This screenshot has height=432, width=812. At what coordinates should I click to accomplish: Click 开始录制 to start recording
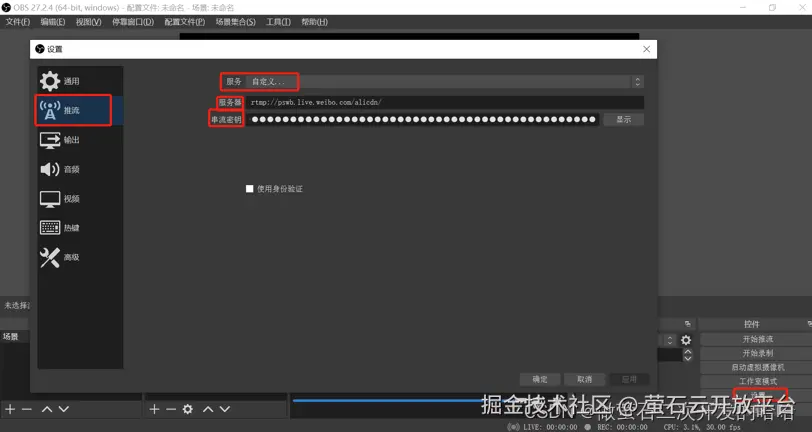(x=757, y=353)
